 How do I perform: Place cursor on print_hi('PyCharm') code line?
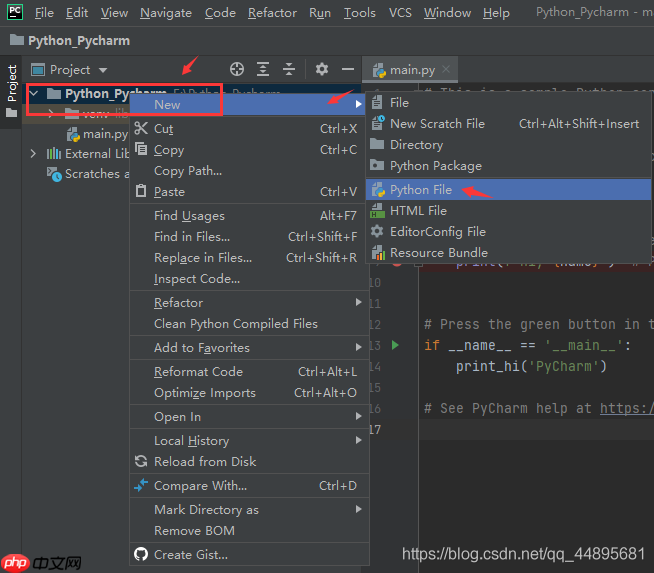(531, 366)
